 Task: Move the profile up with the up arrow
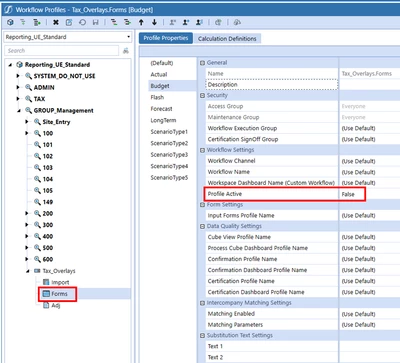coord(141,22)
